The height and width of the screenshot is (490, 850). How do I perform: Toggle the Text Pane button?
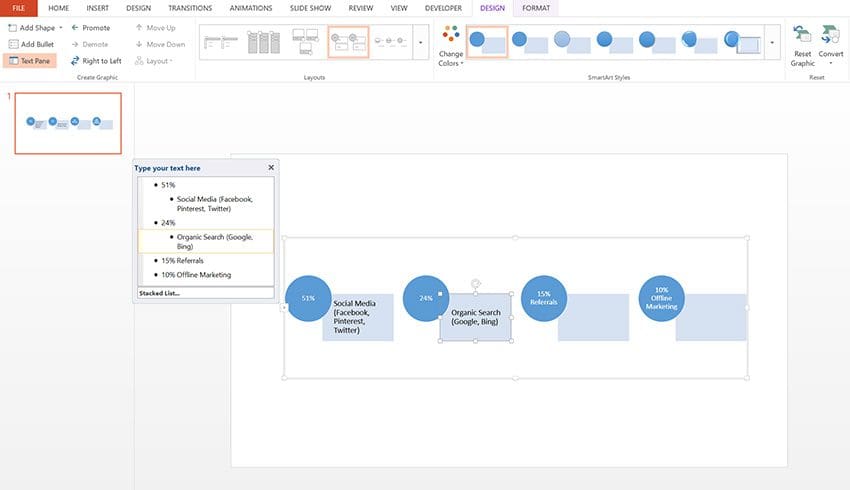click(x=30, y=61)
